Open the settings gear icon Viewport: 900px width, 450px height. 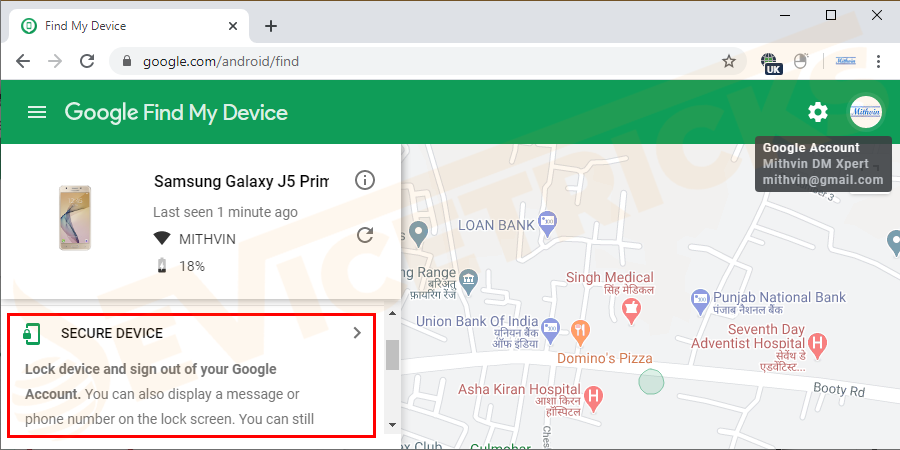coord(818,112)
